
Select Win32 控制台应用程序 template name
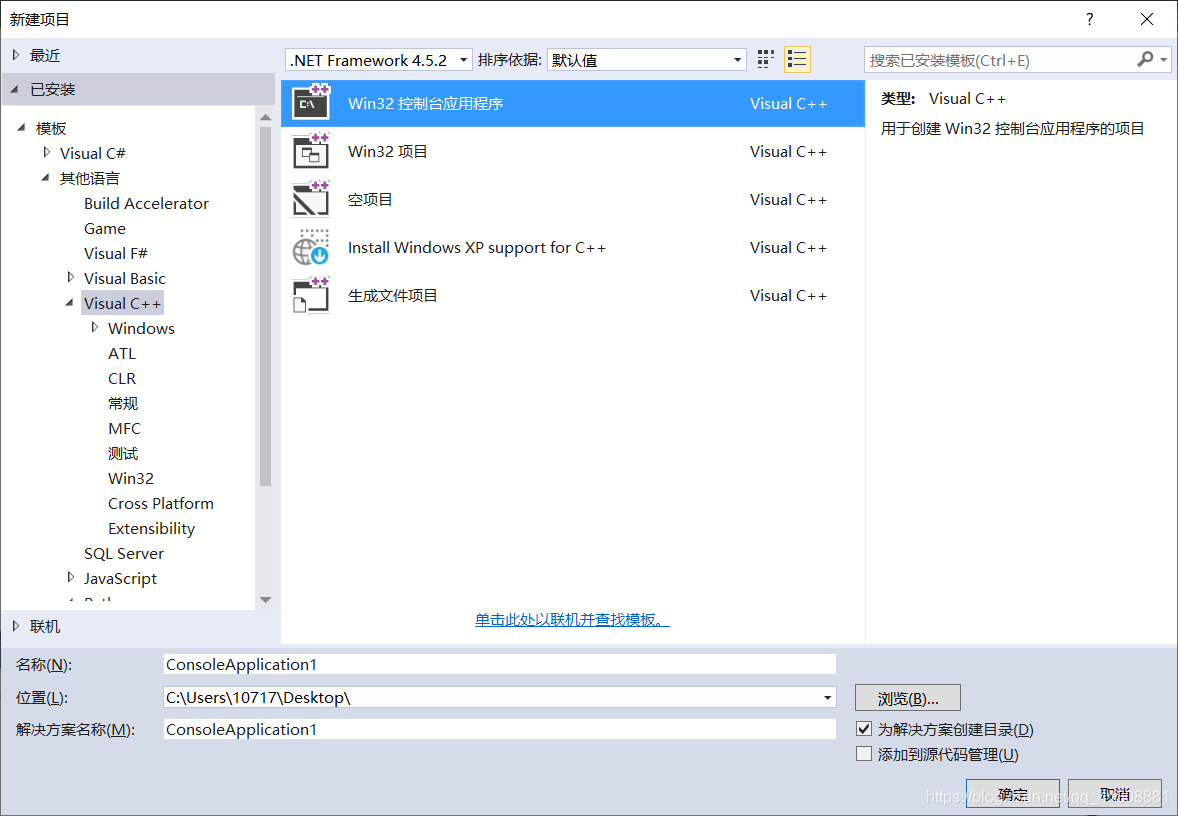(x=425, y=103)
